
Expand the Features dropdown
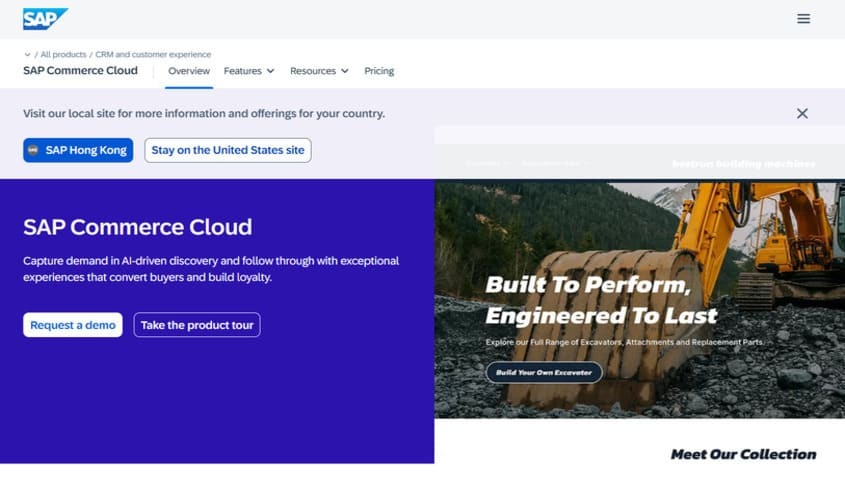point(249,71)
